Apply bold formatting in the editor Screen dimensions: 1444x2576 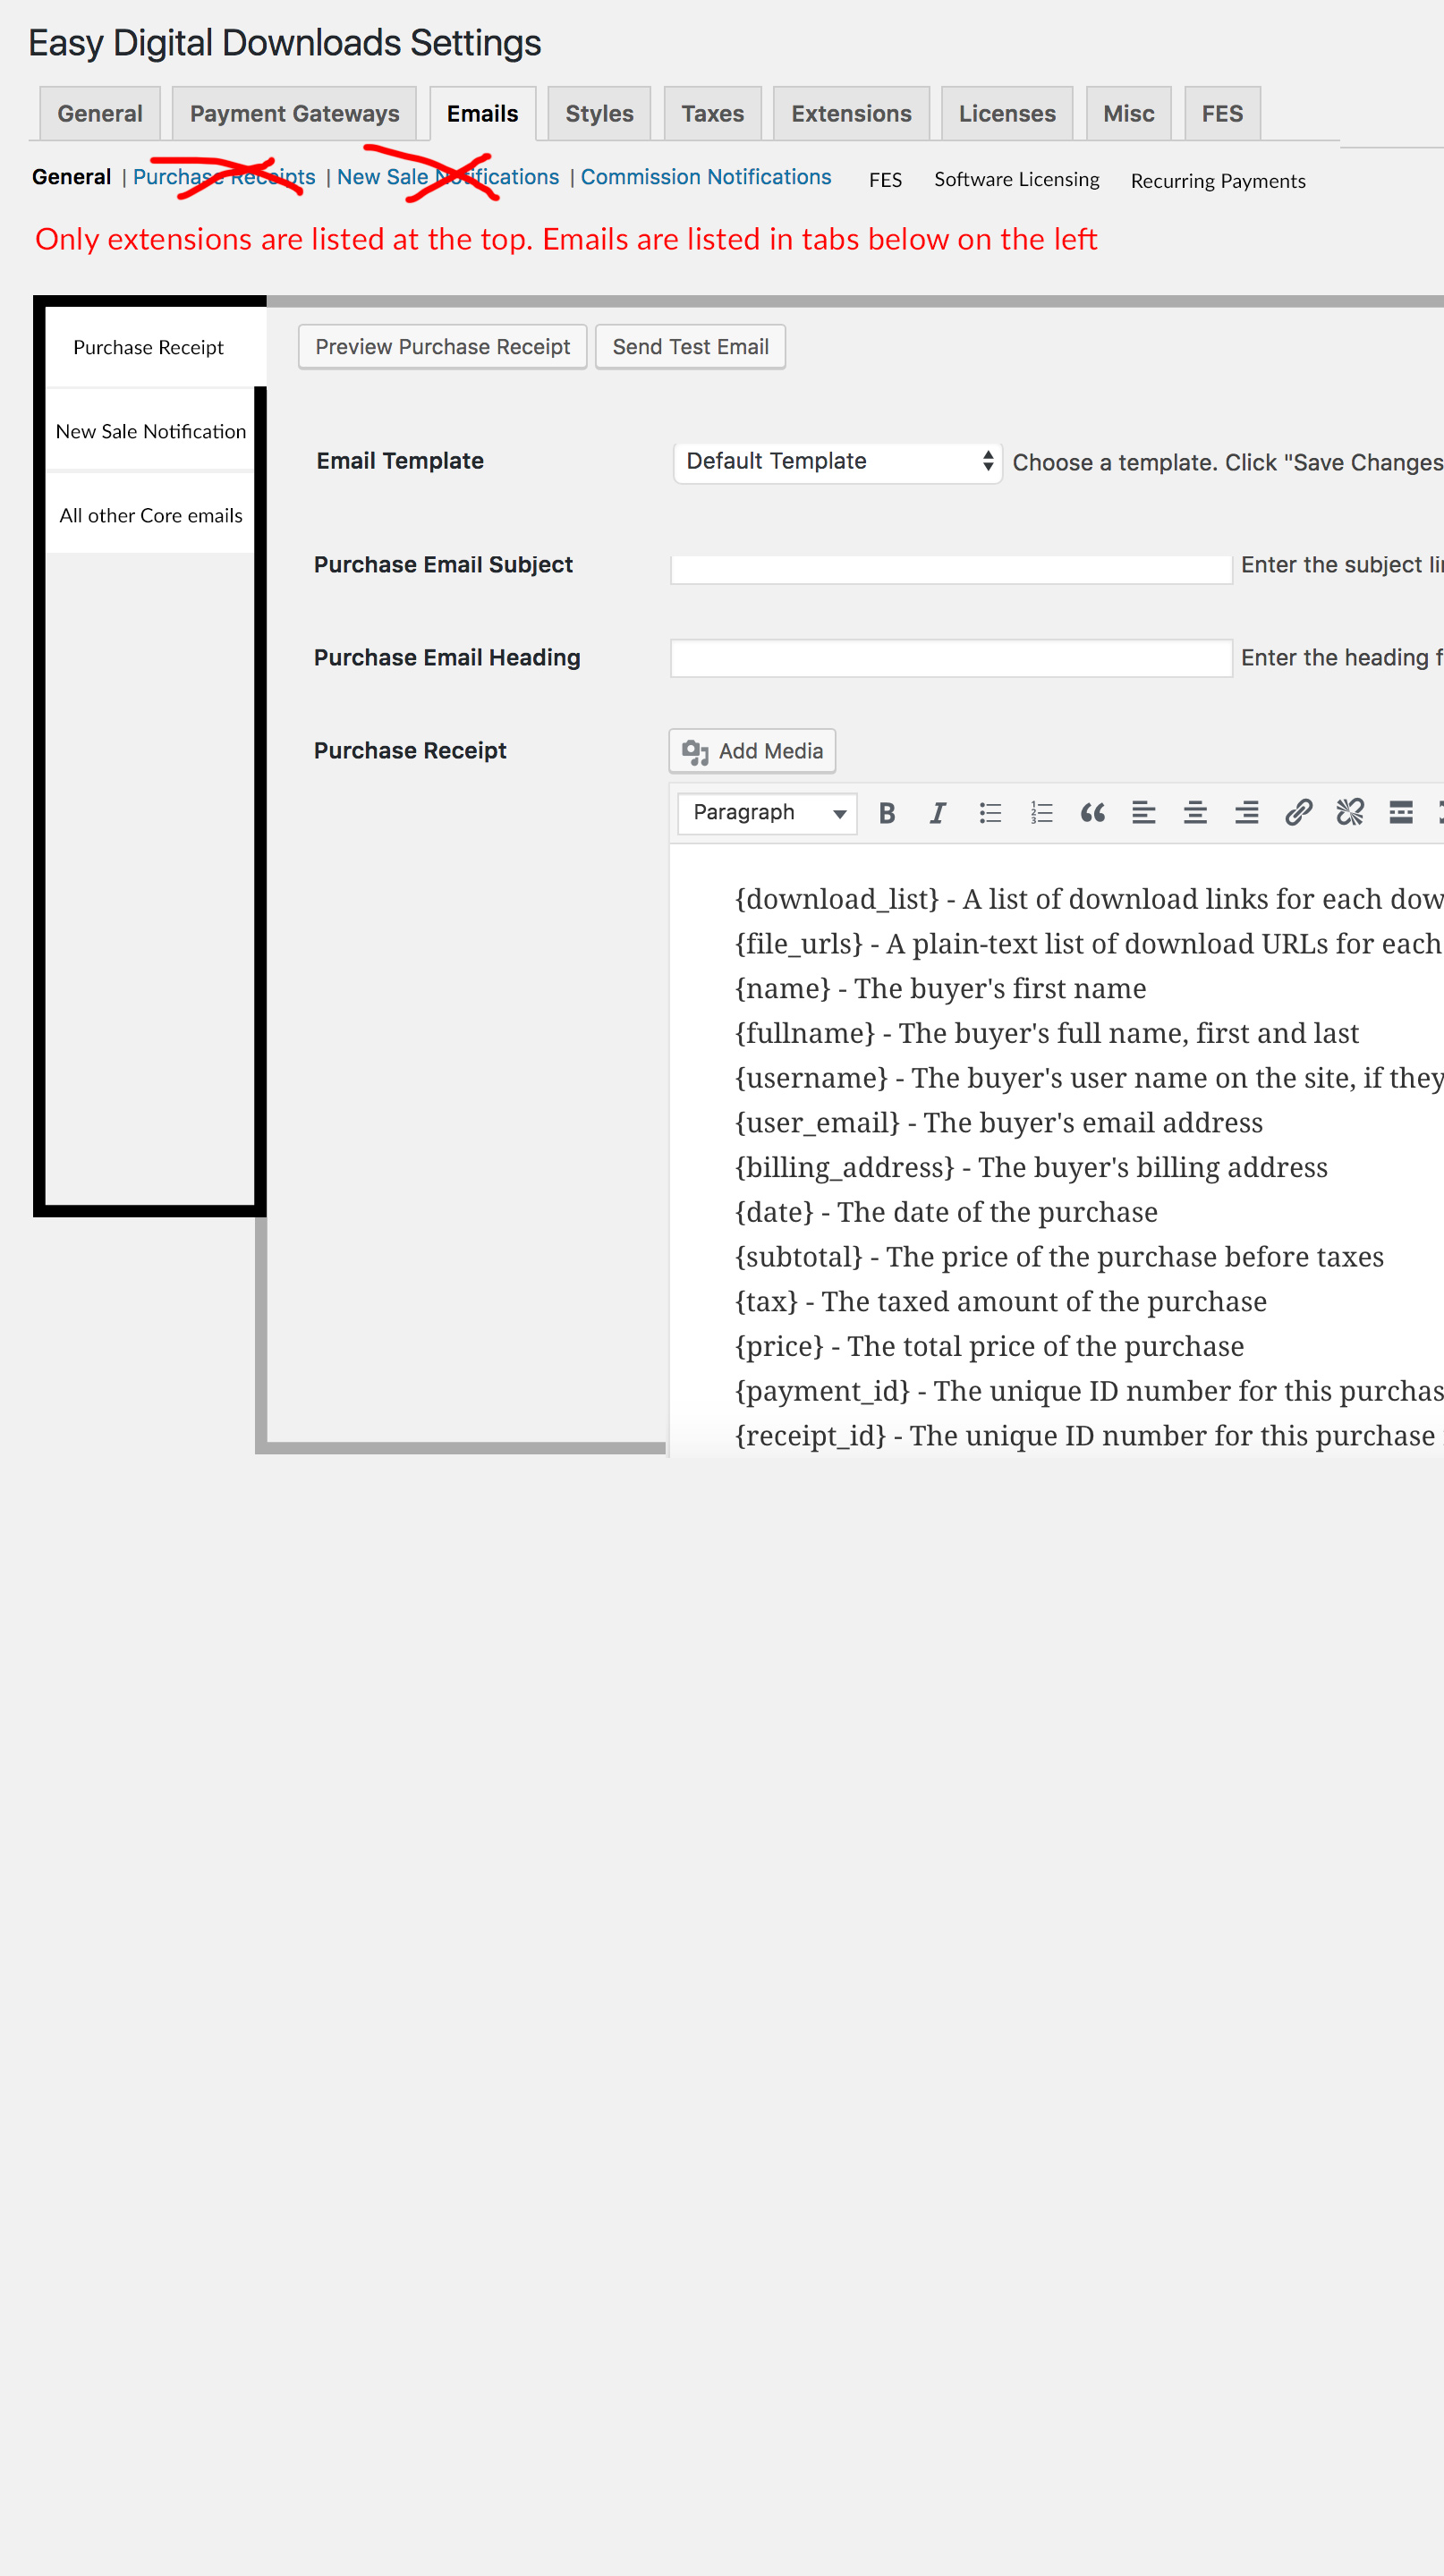point(886,813)
